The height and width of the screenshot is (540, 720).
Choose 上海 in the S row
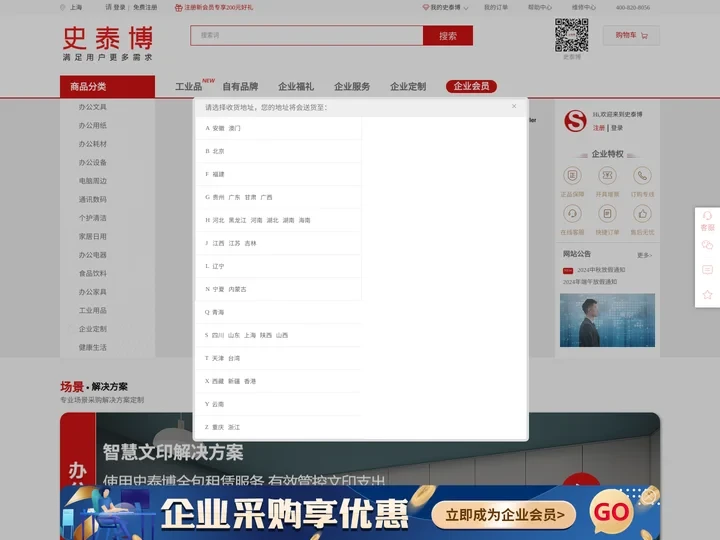click(x=250, y=335)
